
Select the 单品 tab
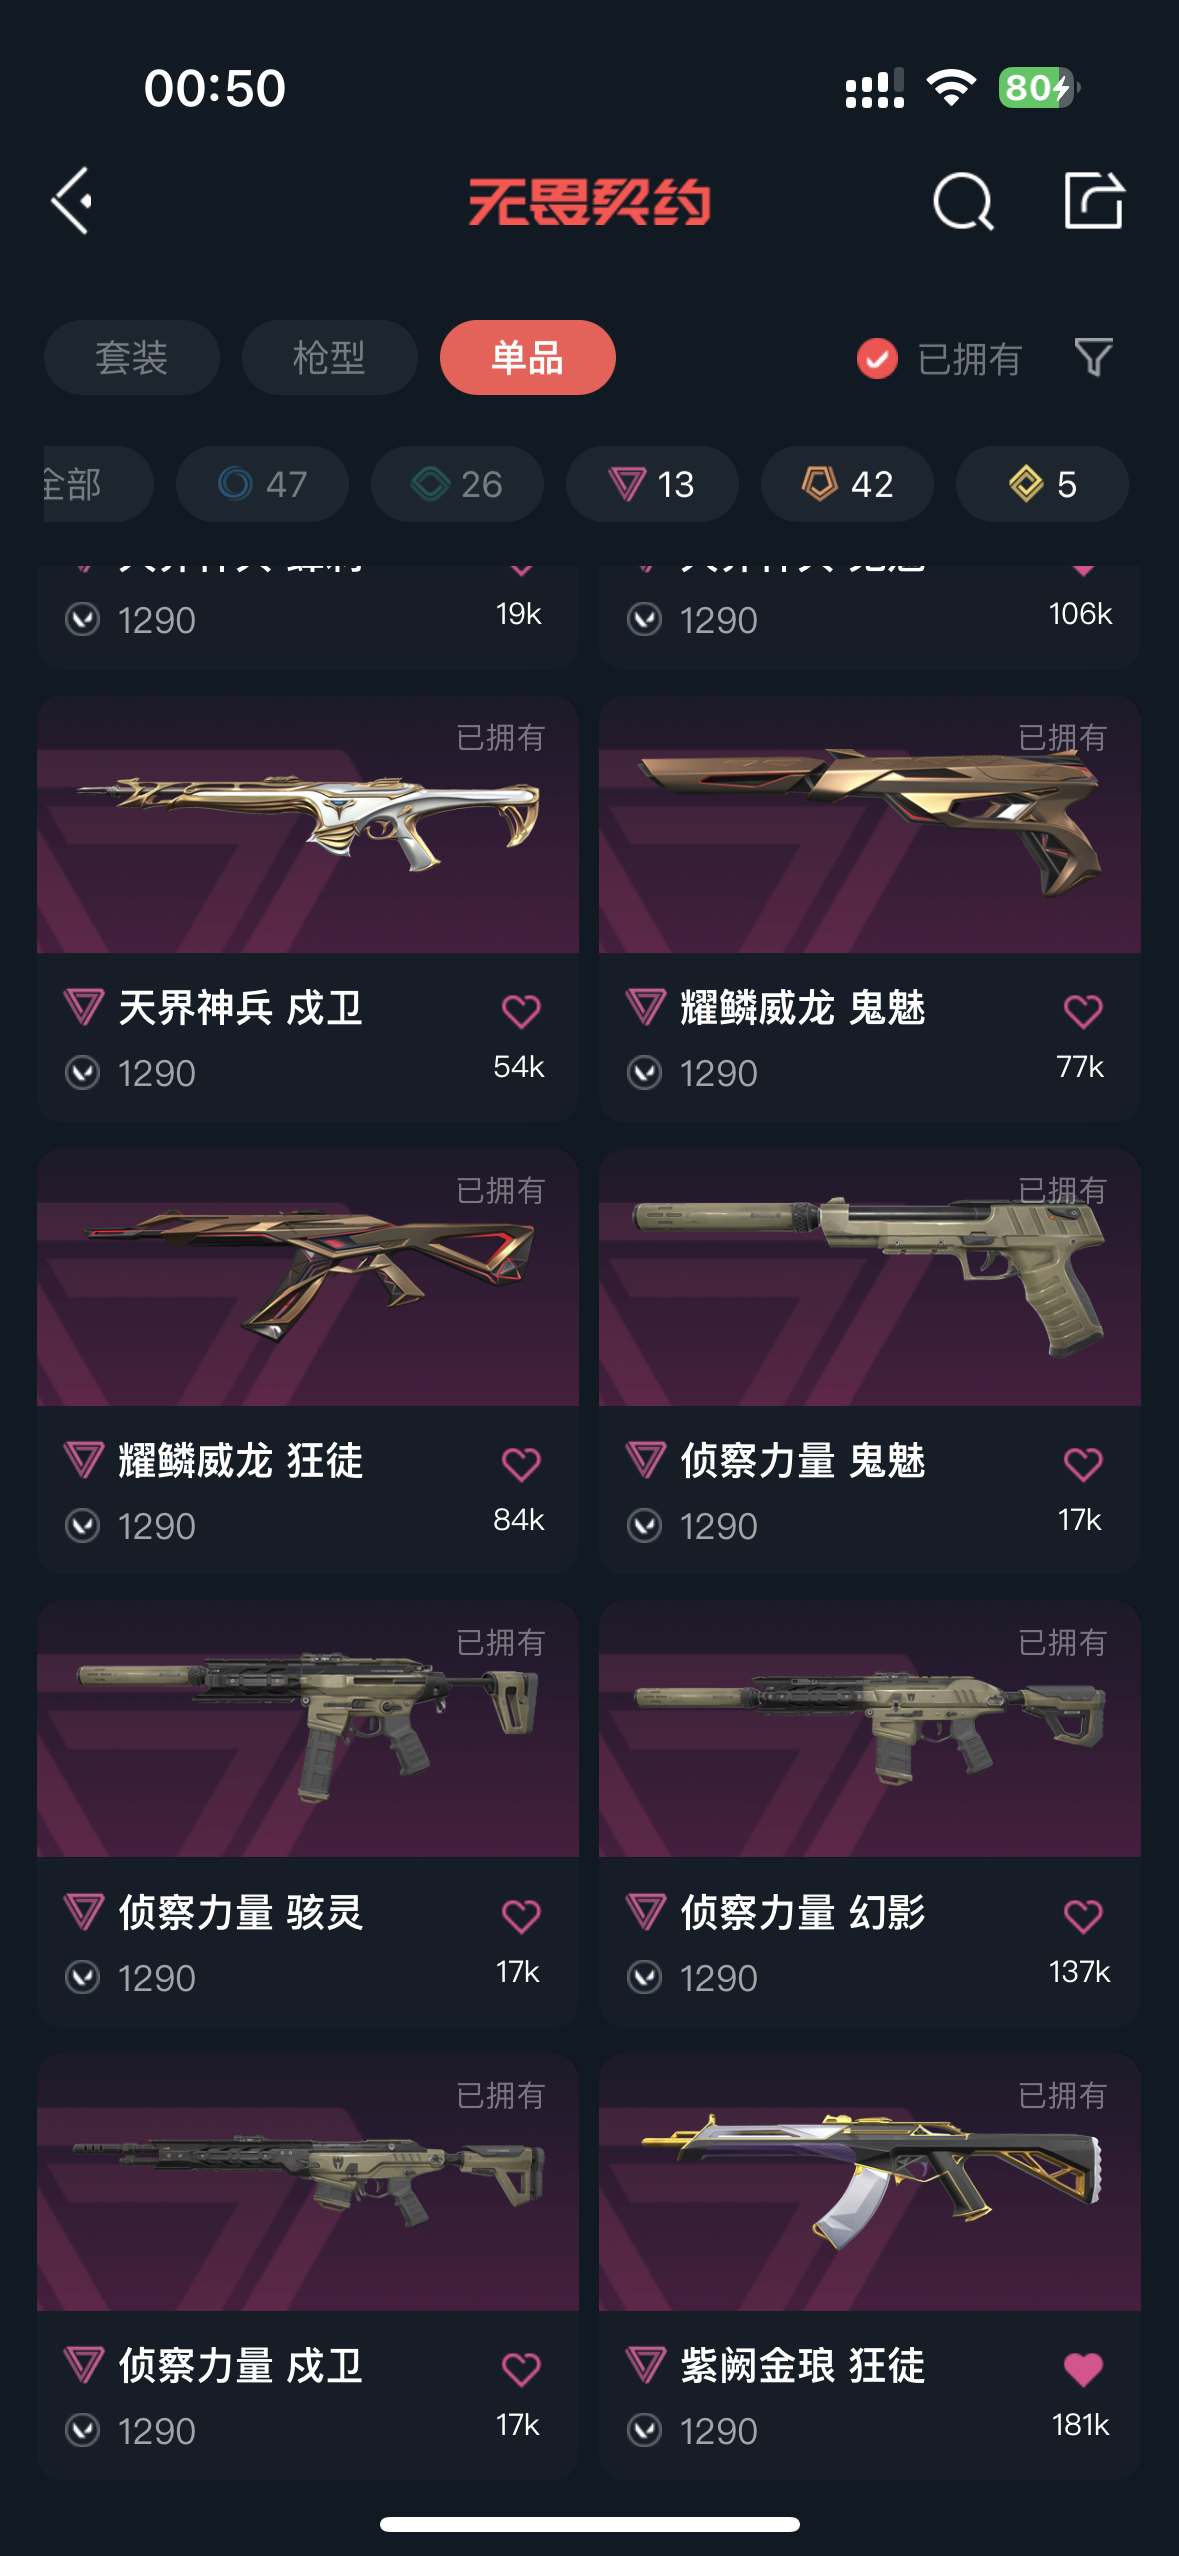(528, 357)
